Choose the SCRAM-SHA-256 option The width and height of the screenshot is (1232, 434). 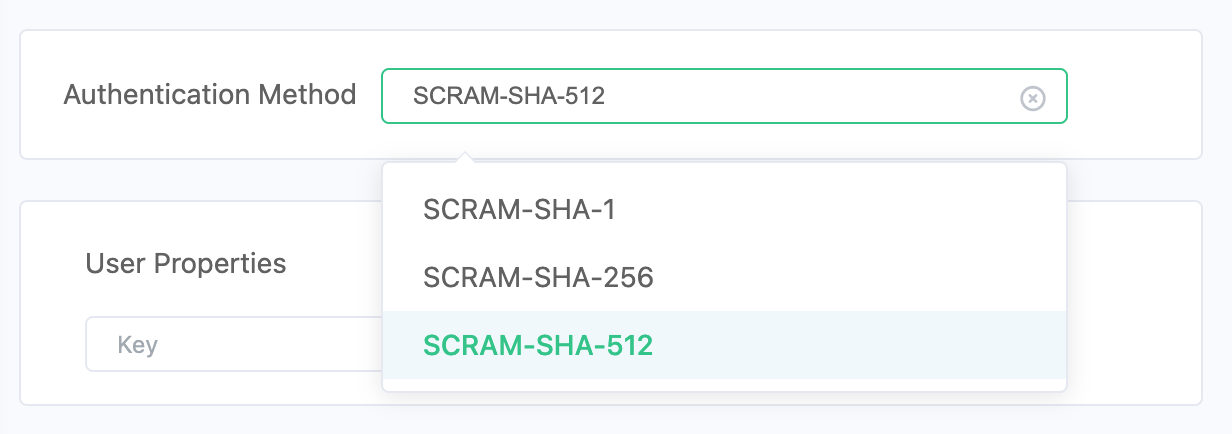pyautogui.click(x=538, y=277)
